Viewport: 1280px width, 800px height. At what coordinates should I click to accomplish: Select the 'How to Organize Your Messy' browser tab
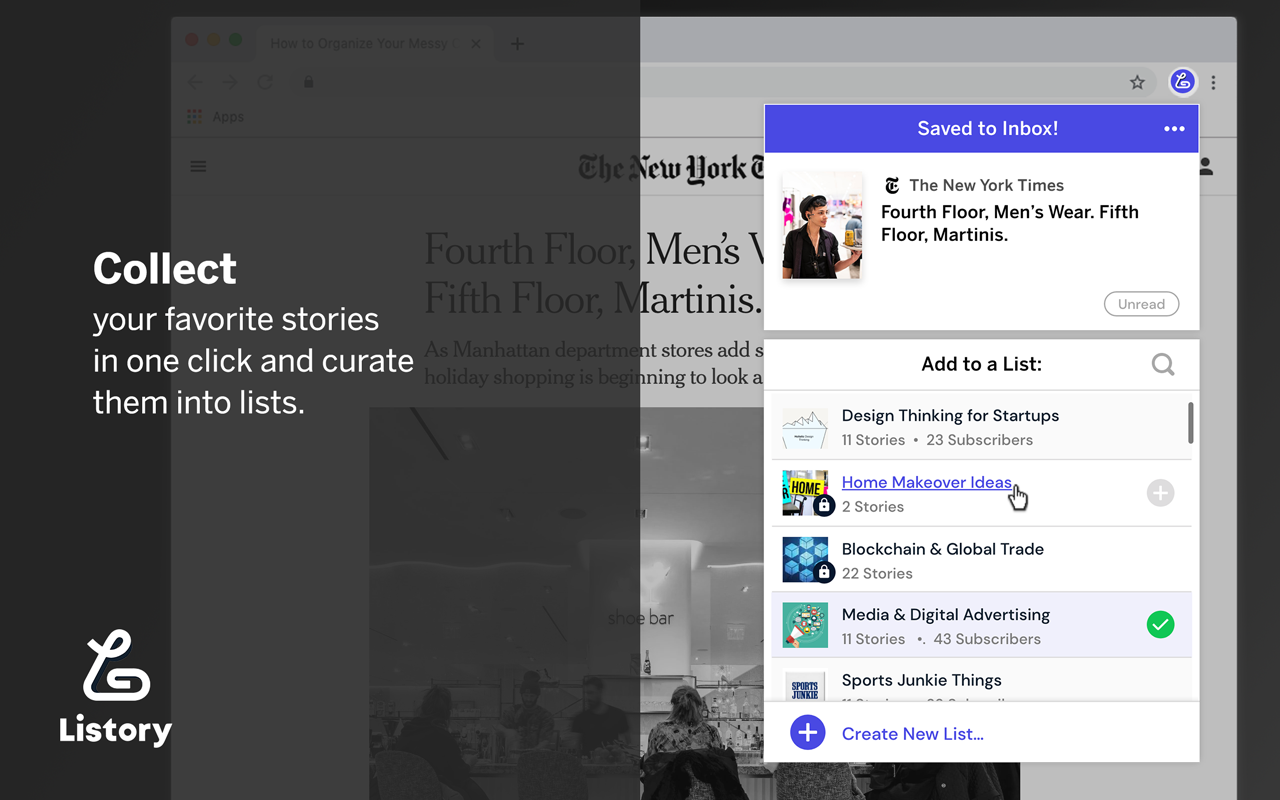click(376, 44)
